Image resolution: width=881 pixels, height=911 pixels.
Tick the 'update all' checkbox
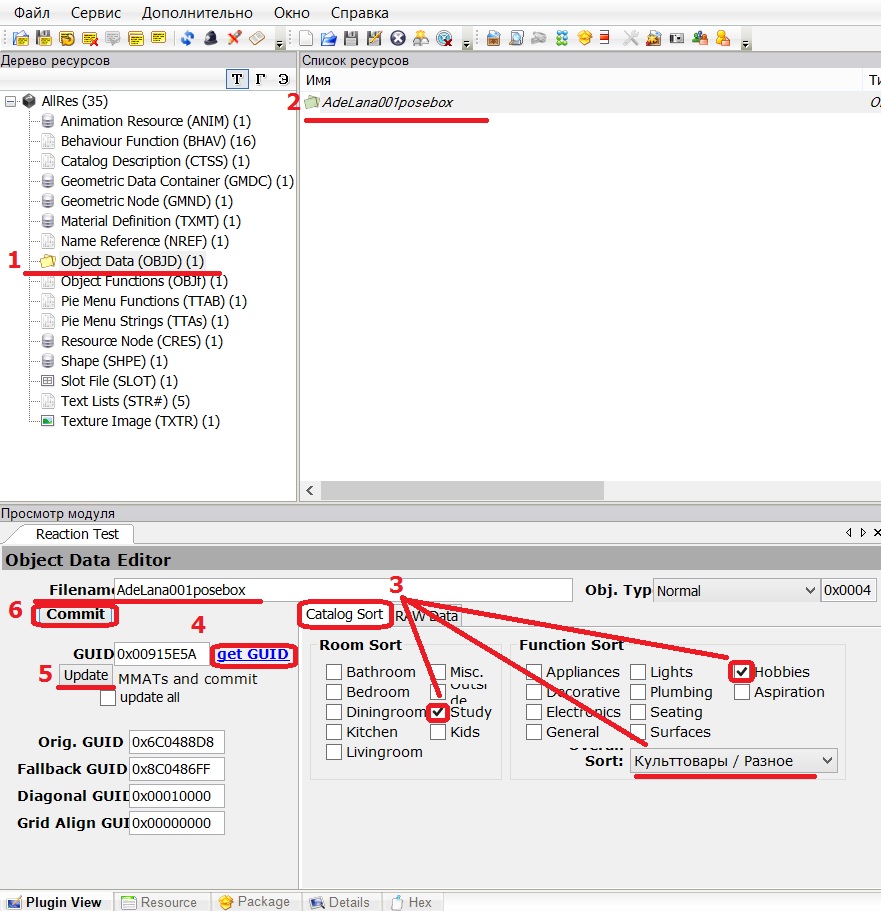[108, 698]
